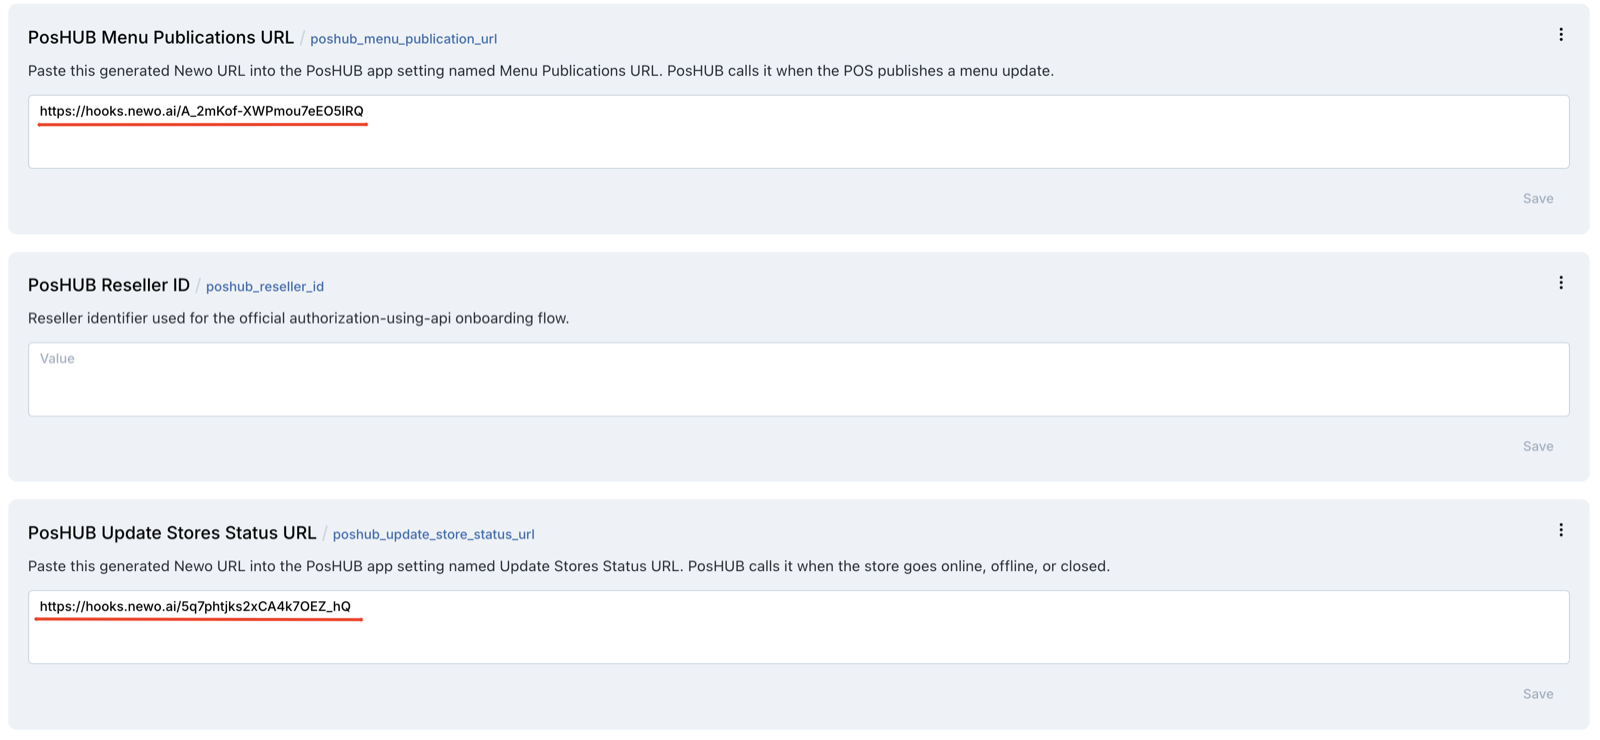This screenshot has width=1600, height=740.
Task: Click the description about store goes online, offline, closed
Action: pyautogui.click(x=569, y=566)
